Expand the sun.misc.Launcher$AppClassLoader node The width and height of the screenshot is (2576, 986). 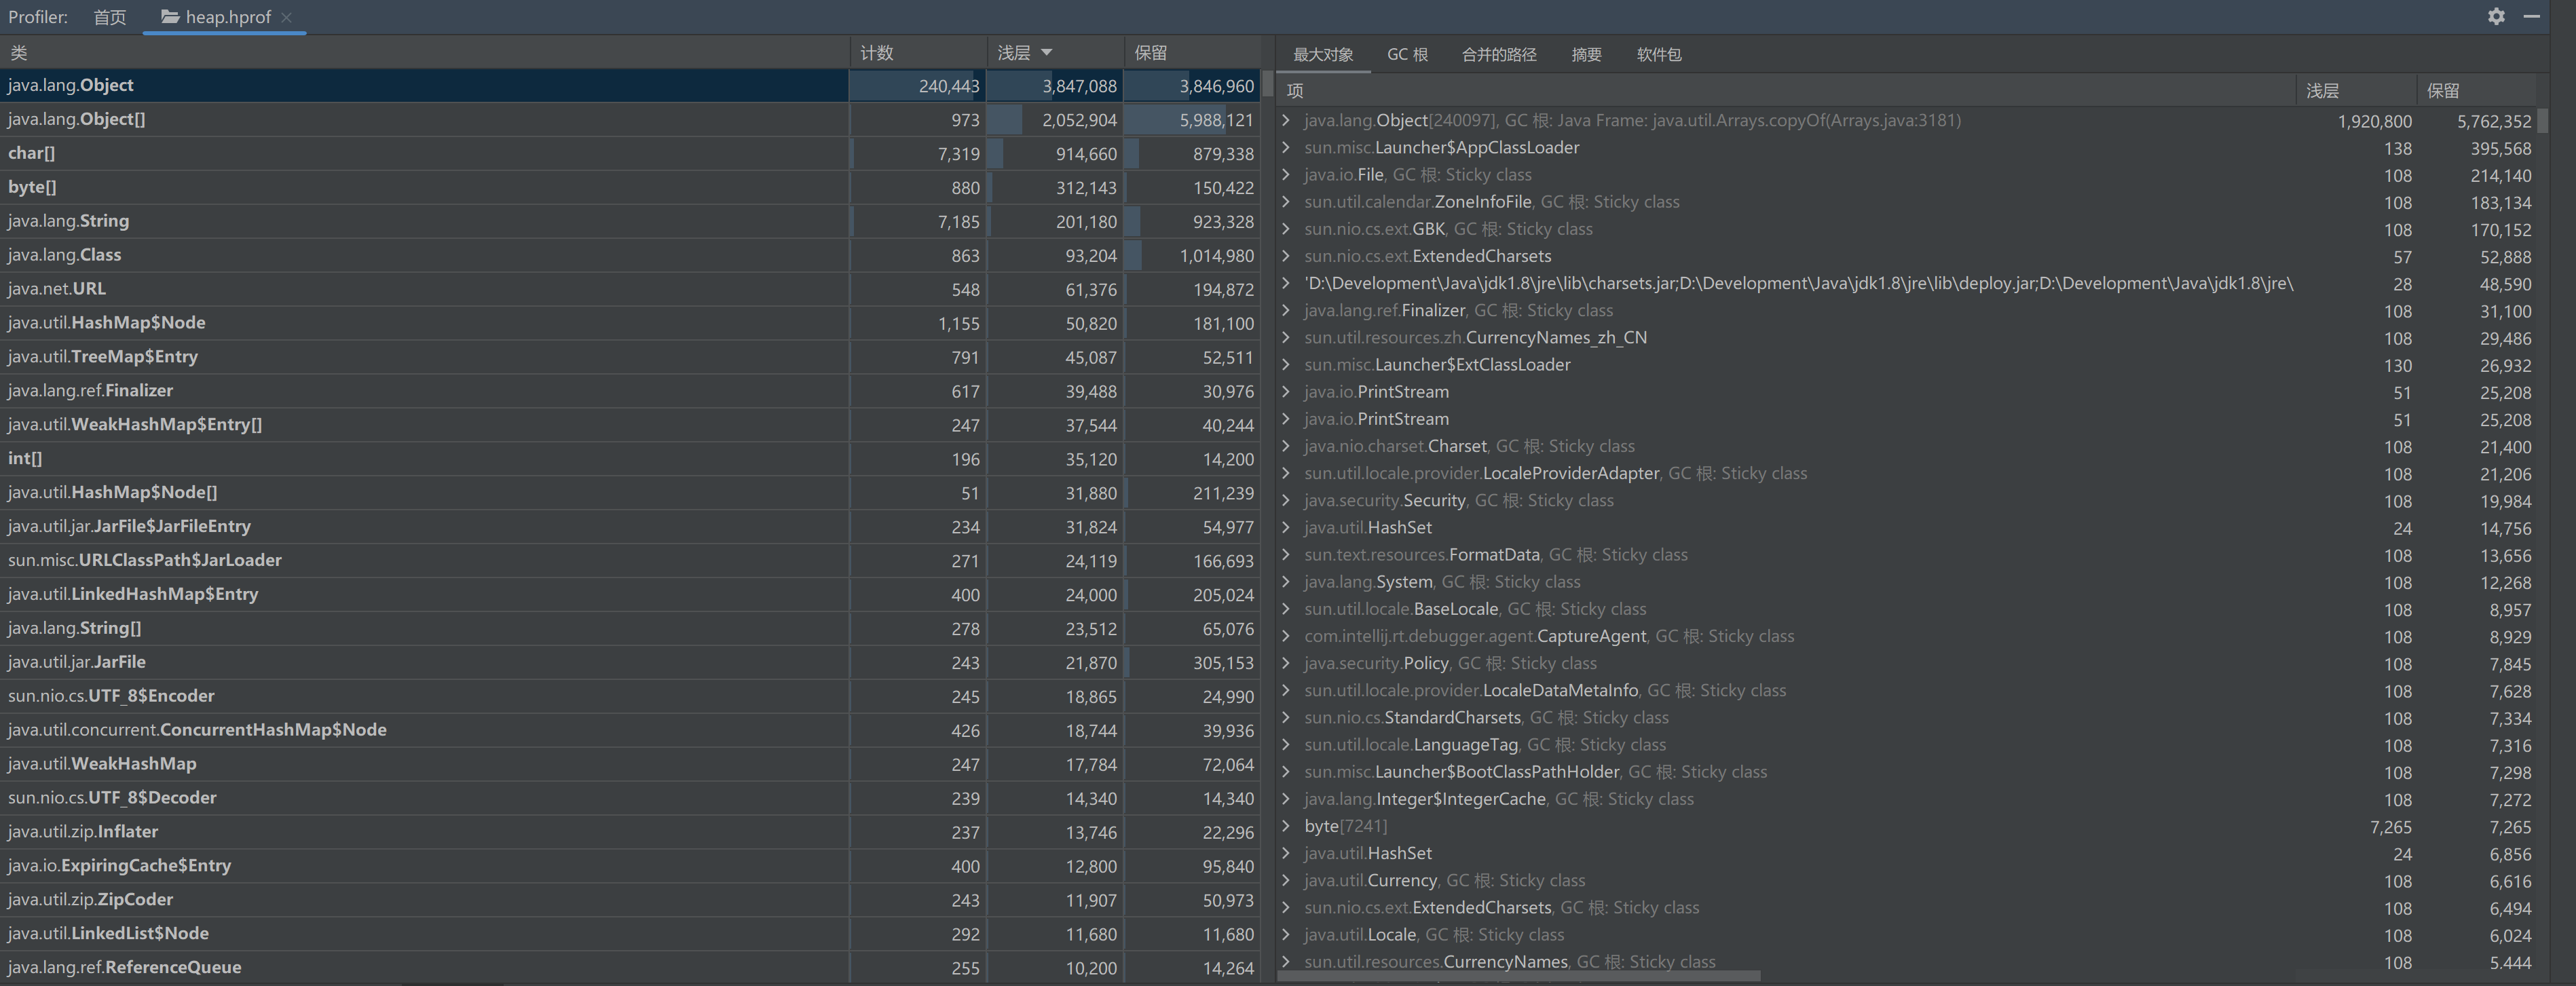pos(1285,147)
